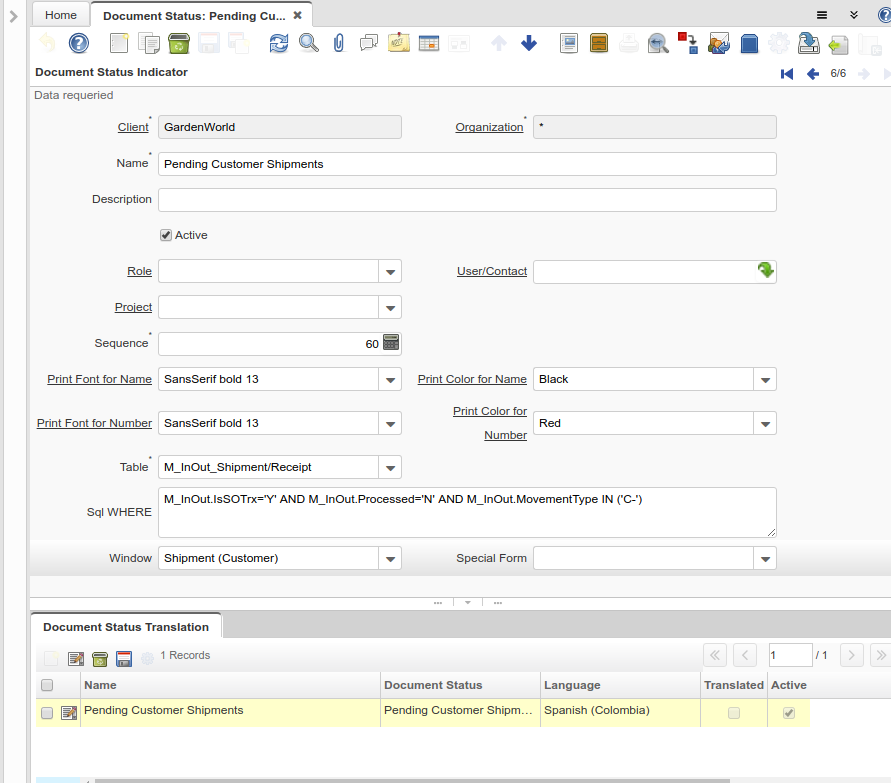Jump to first record with navigation arrow

(789, 73)
